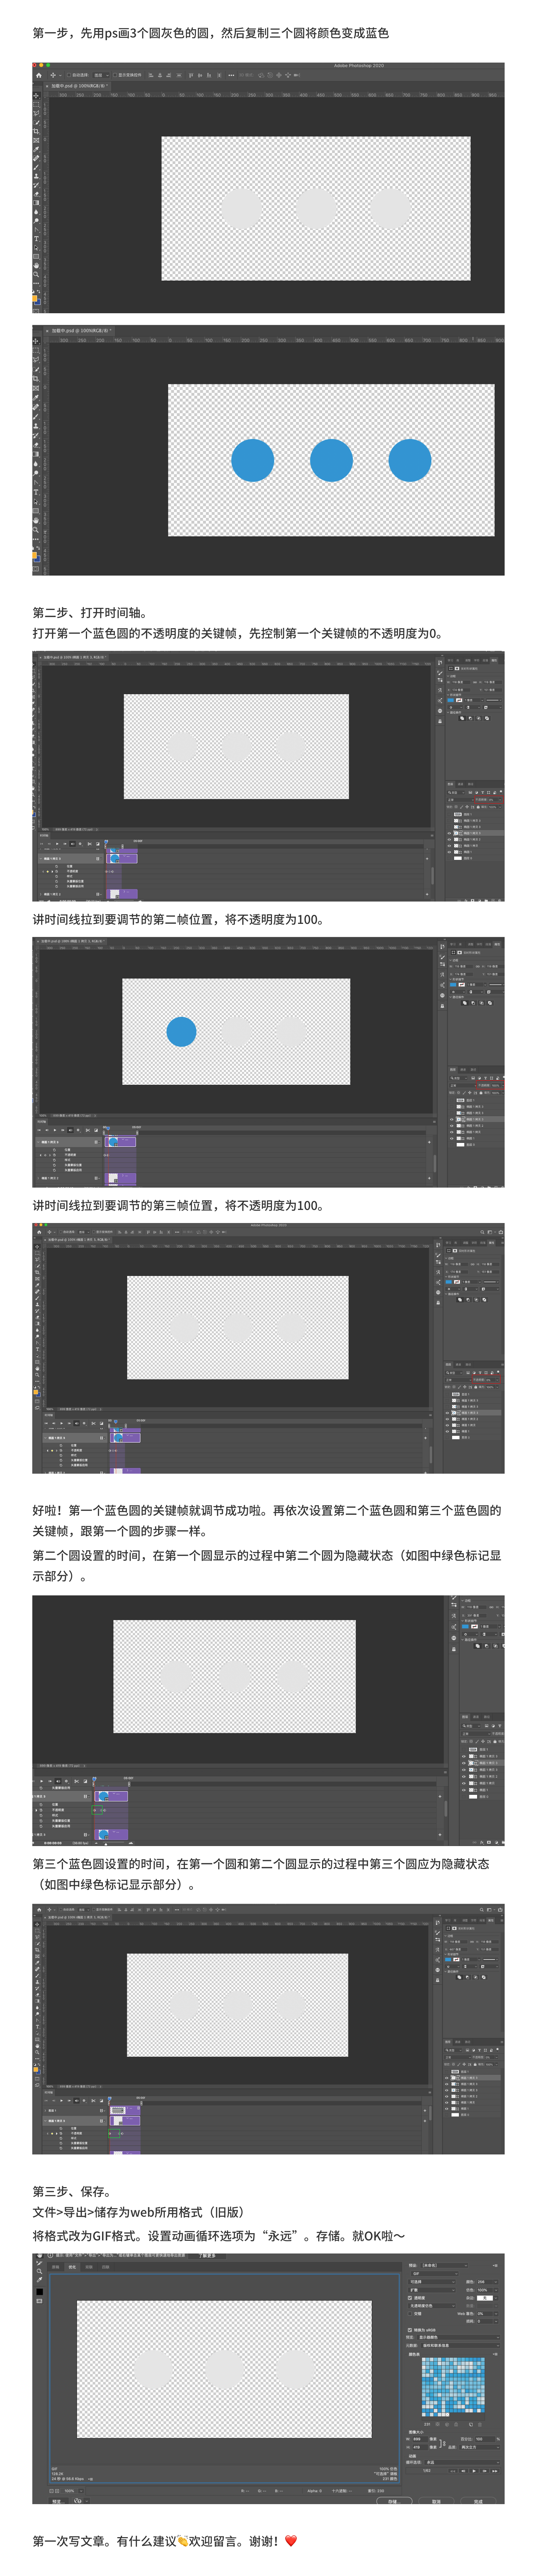550x2576 pixels.
Task: Click the 取消 button in Save for Web
Action: tap(436, 2501)
